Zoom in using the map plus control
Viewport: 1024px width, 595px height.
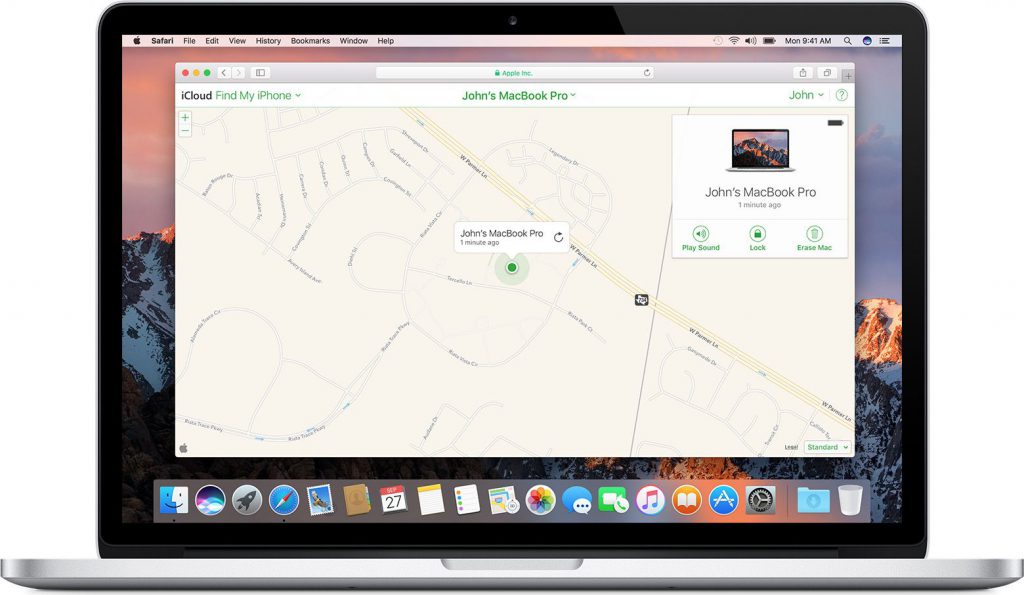(184, 117)
